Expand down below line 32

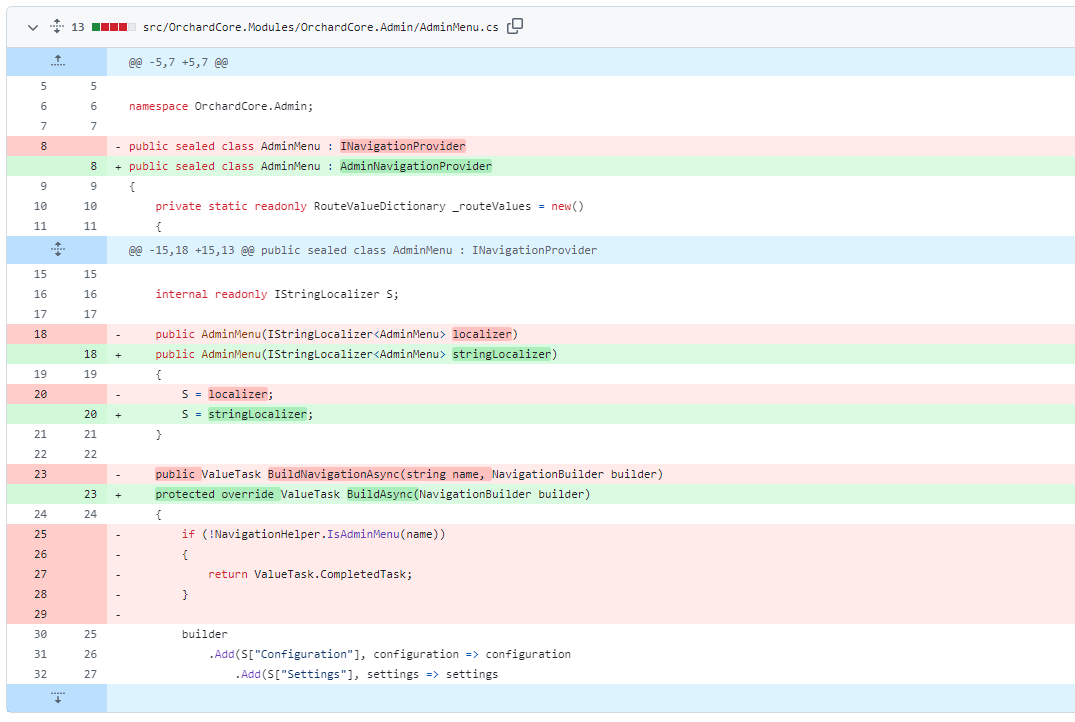coord(58,698)
